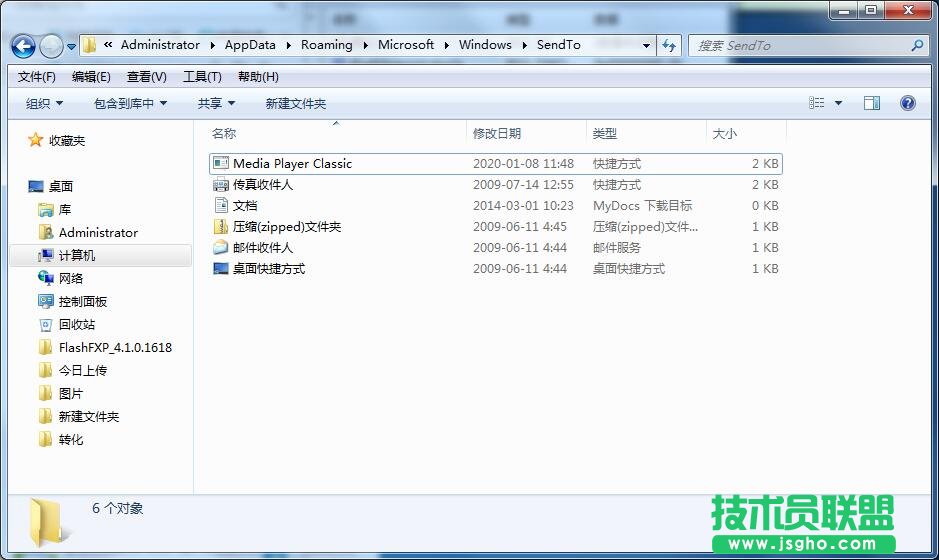The width and height of the screenshot is (939, 560).
Task: Toggle the preview pane icon
Action: 871,103
